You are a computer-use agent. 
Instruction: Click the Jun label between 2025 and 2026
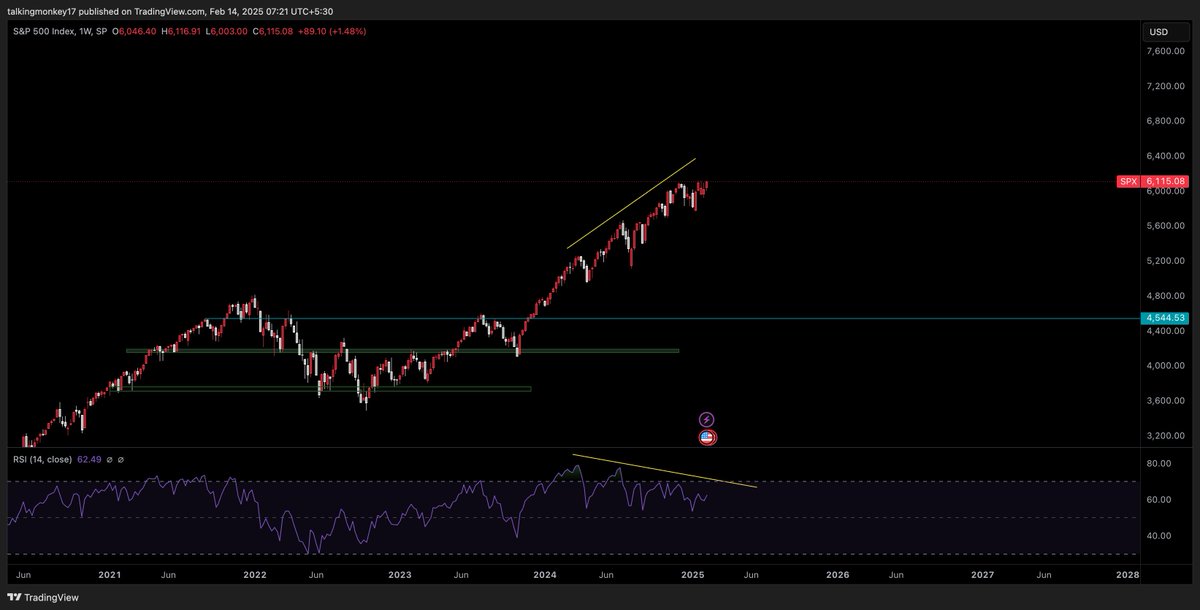tap(752, 576)
